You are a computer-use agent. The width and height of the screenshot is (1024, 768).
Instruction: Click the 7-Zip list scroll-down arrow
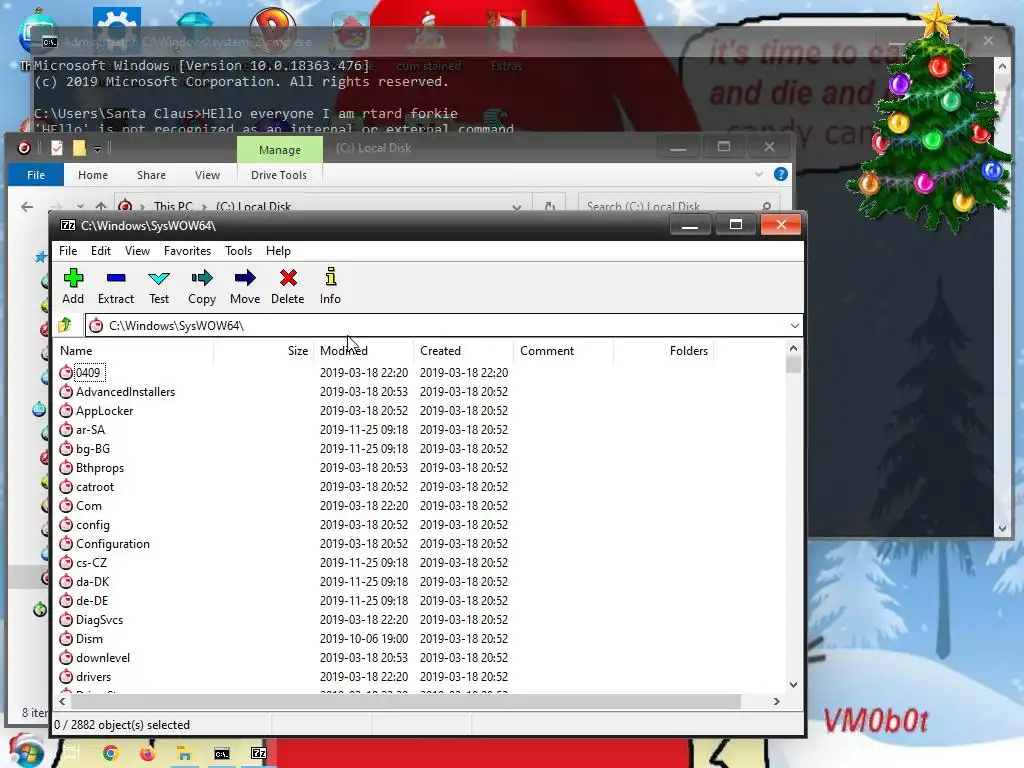[x=793, y=684]
